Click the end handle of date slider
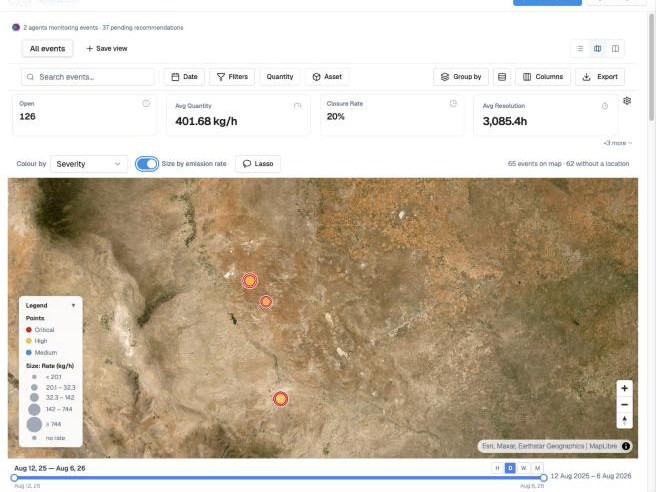The height and width of the screenshot is (492, 656). point(543,478)
